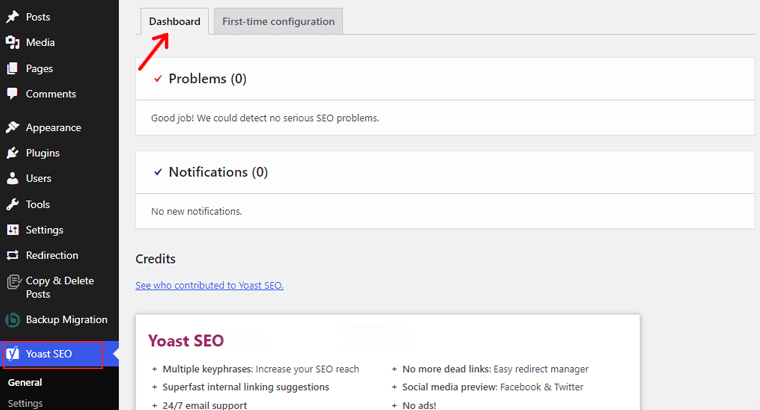Click 'Social media preview' feature line
Image resolution: width=760 pixels, height=410 pixels.
(493, 387)
